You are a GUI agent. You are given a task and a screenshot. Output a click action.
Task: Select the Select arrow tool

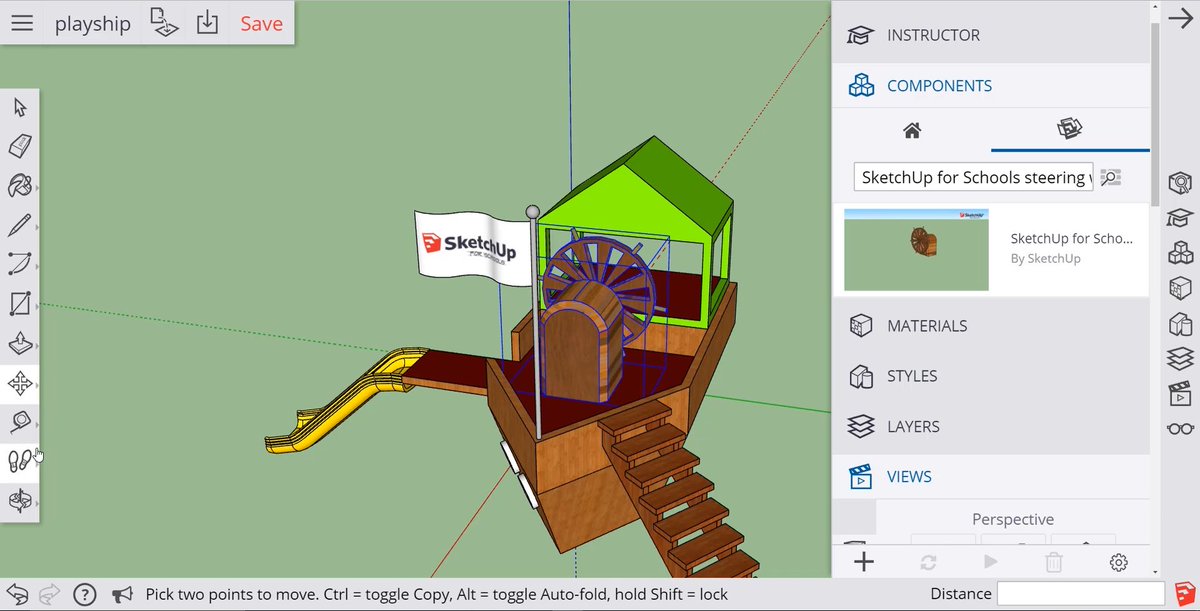(x=20, y=107)
